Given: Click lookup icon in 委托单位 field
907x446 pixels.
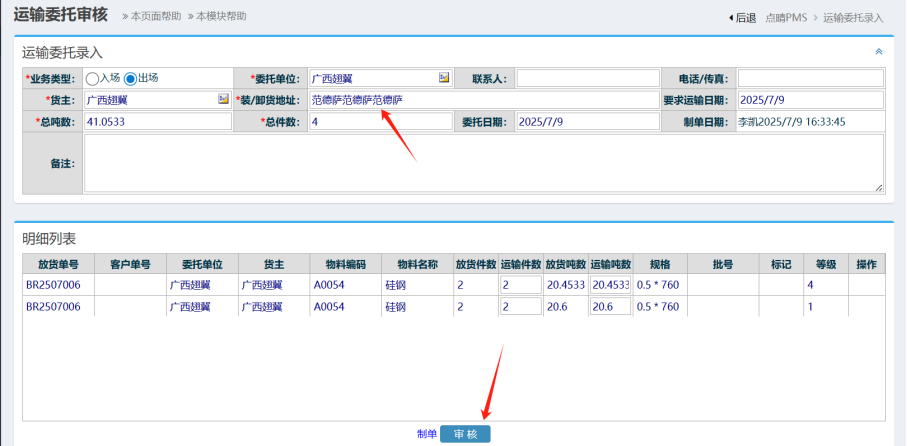Looking at the screenshot, I should [x=444, y=78].
